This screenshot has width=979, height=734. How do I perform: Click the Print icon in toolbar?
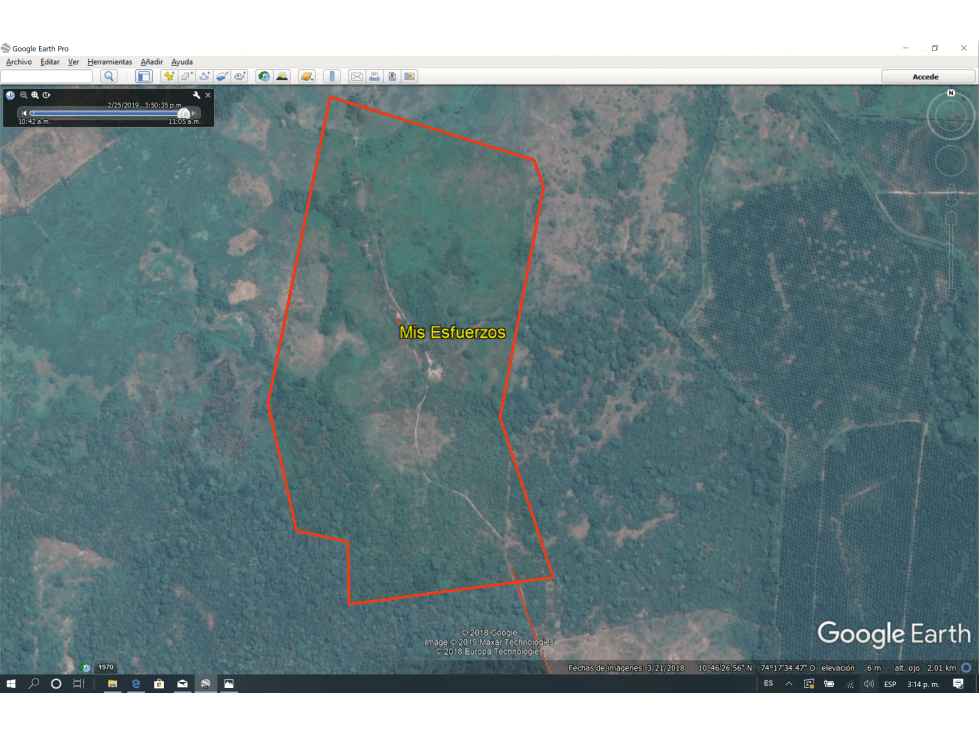click(x=374, y=76)
